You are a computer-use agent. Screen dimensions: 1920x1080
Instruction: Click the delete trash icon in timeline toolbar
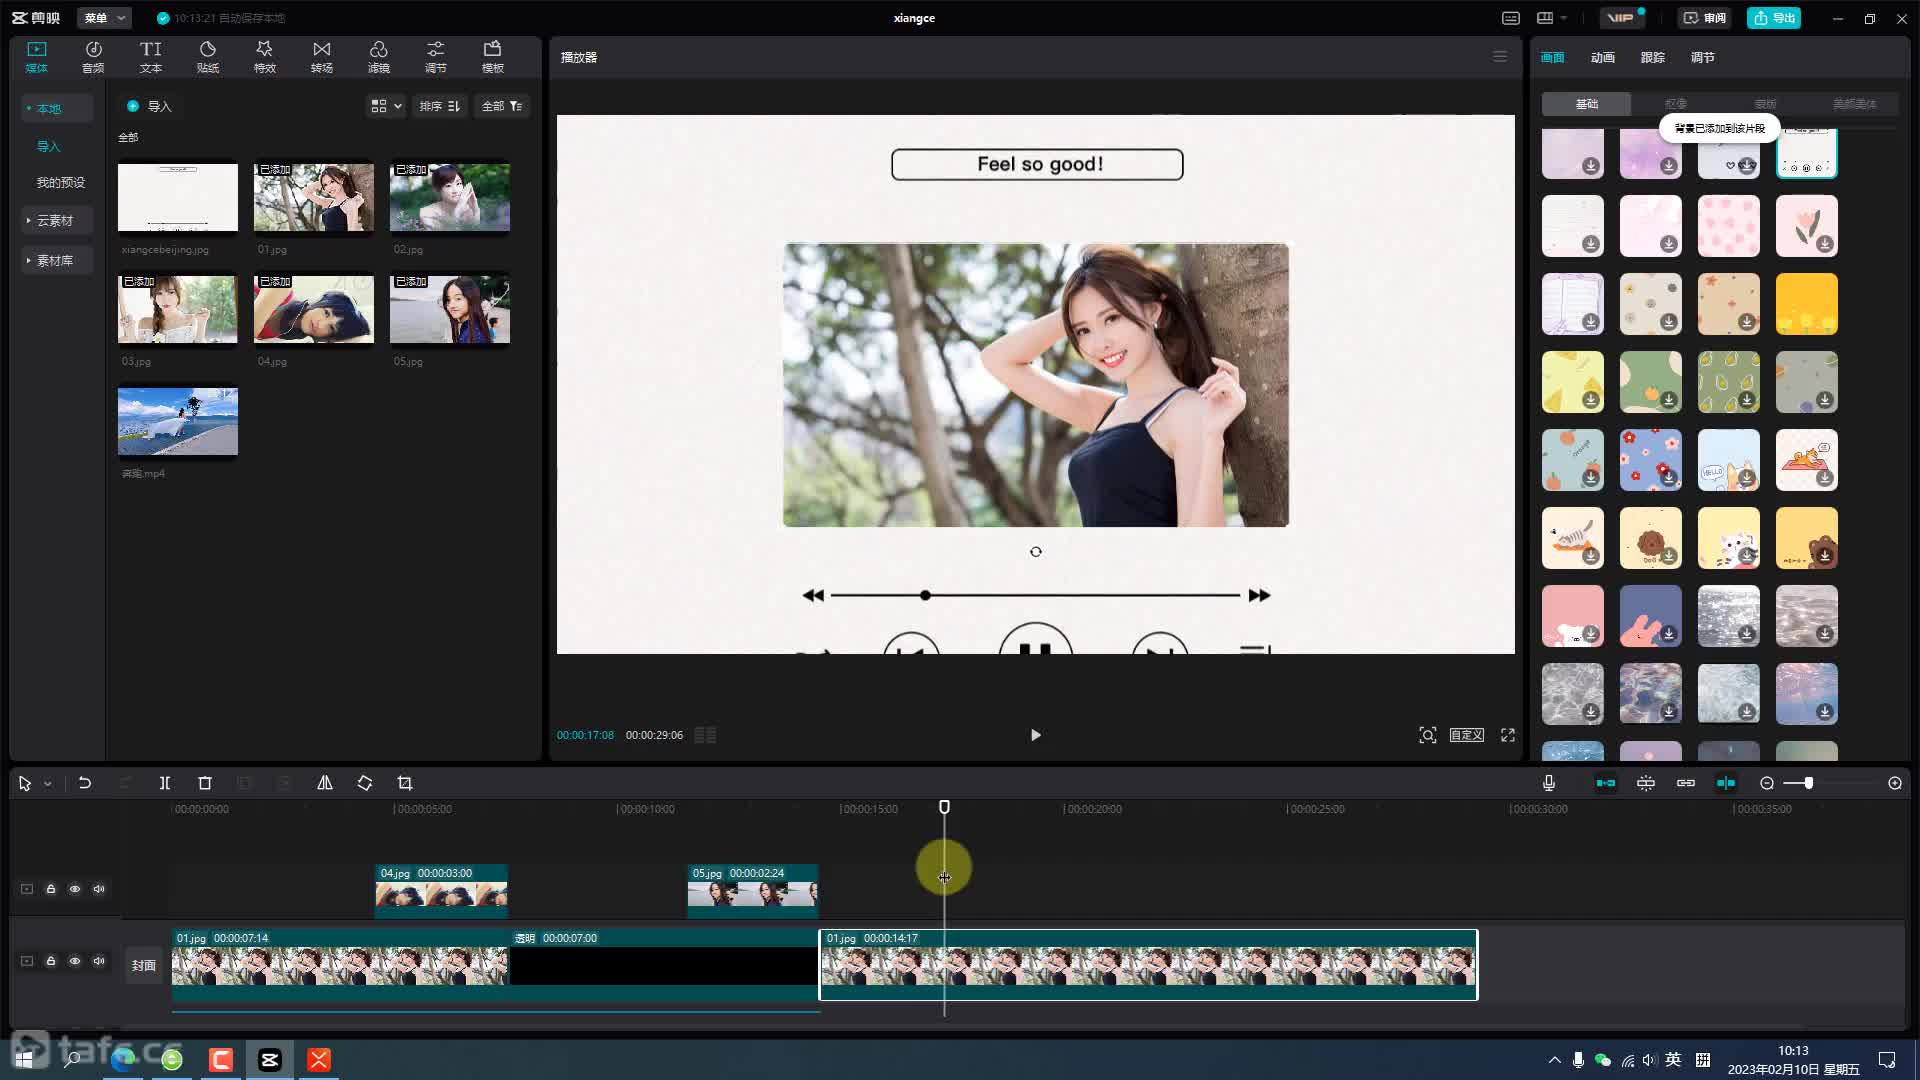click(205, 783)
